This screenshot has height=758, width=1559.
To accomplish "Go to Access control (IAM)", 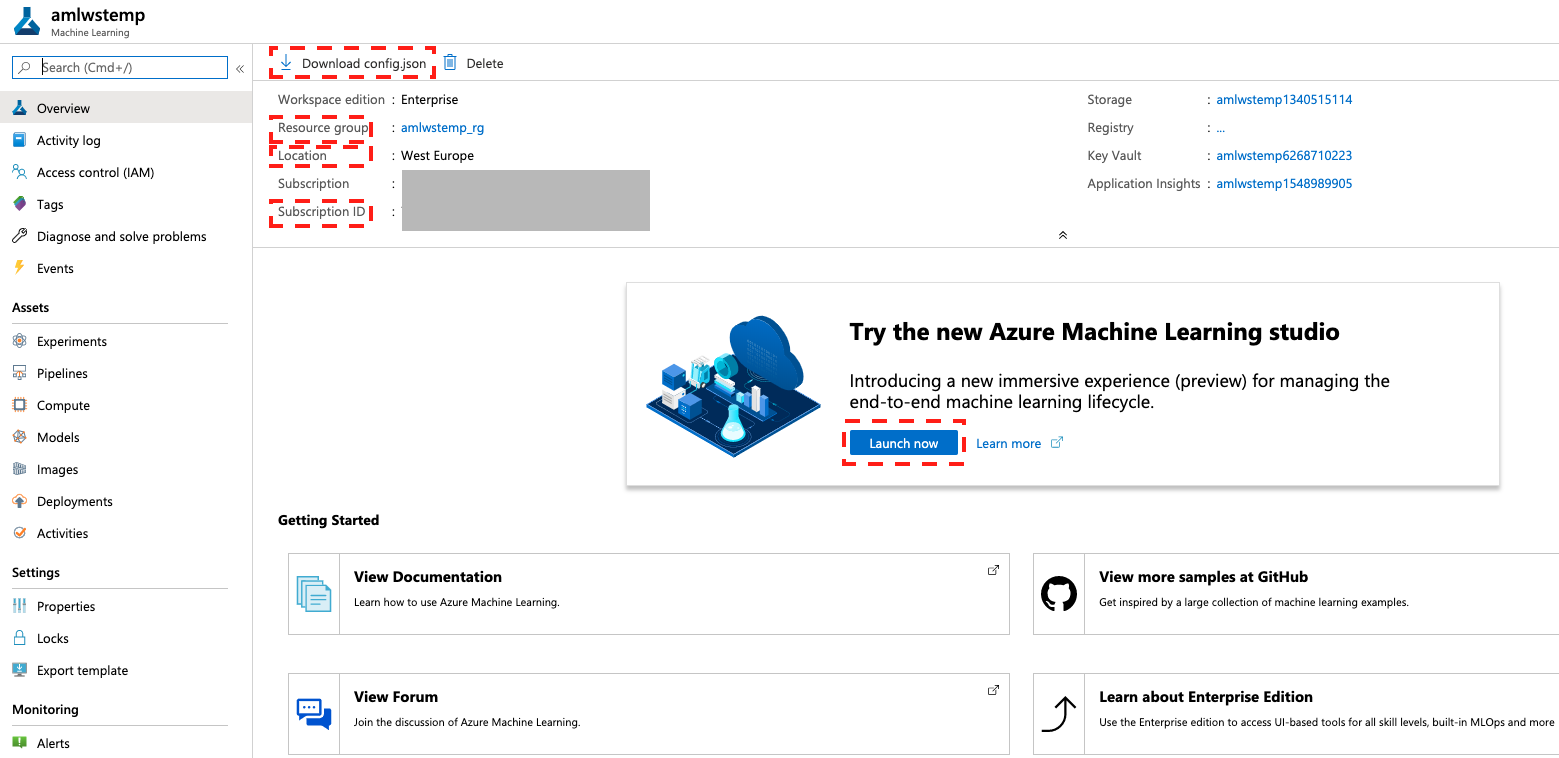I will pyautogui.click(x=126, y=172).
